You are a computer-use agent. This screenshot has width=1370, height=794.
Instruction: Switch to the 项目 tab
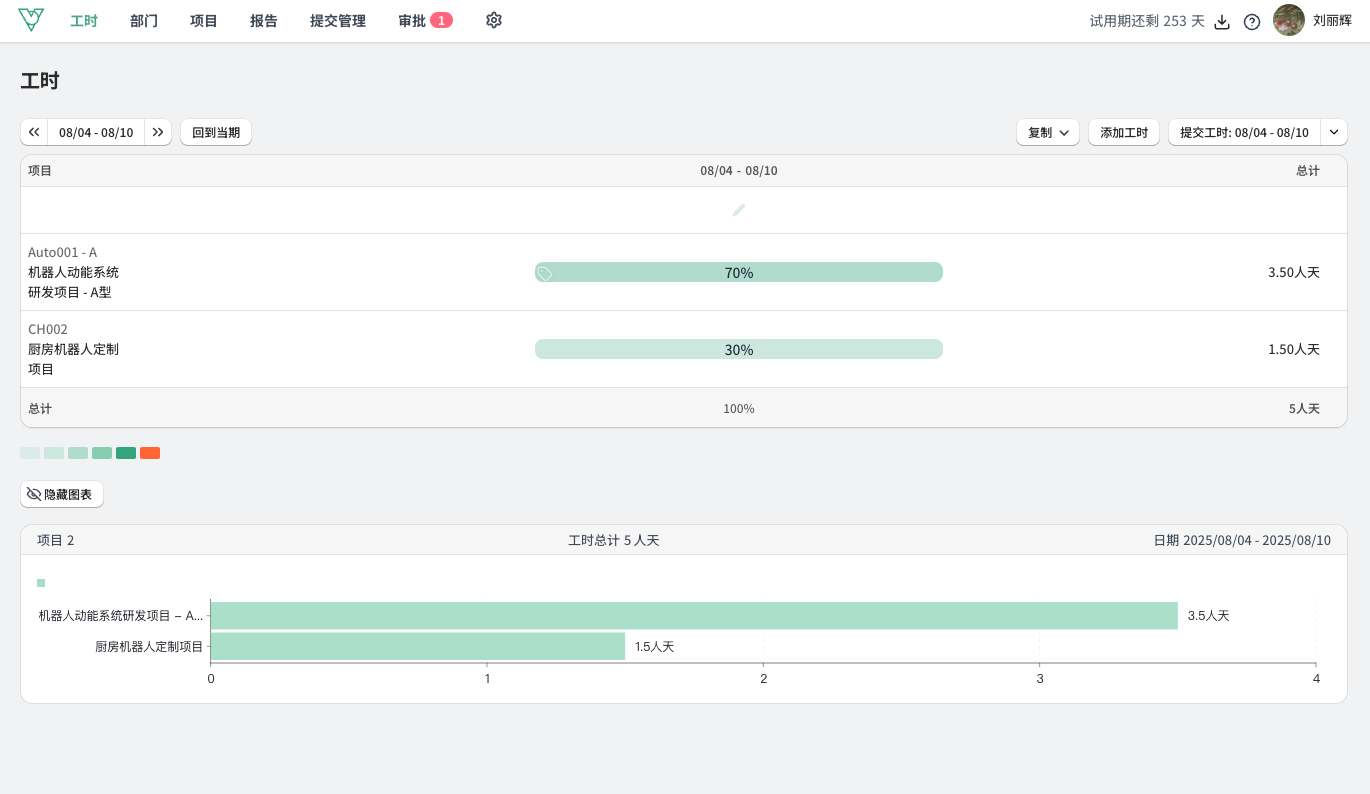pyautogui.click(x=204, y=21)
